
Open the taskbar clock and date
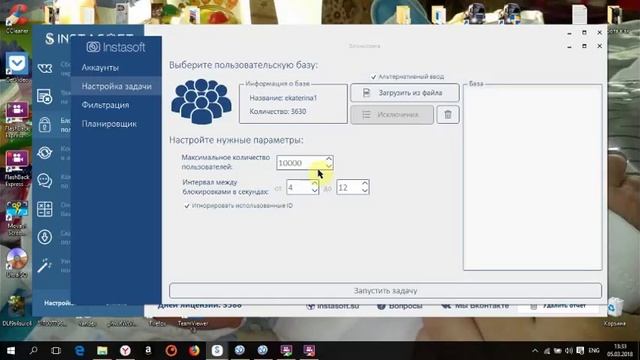pyautogui.click(x=620, y=351)
